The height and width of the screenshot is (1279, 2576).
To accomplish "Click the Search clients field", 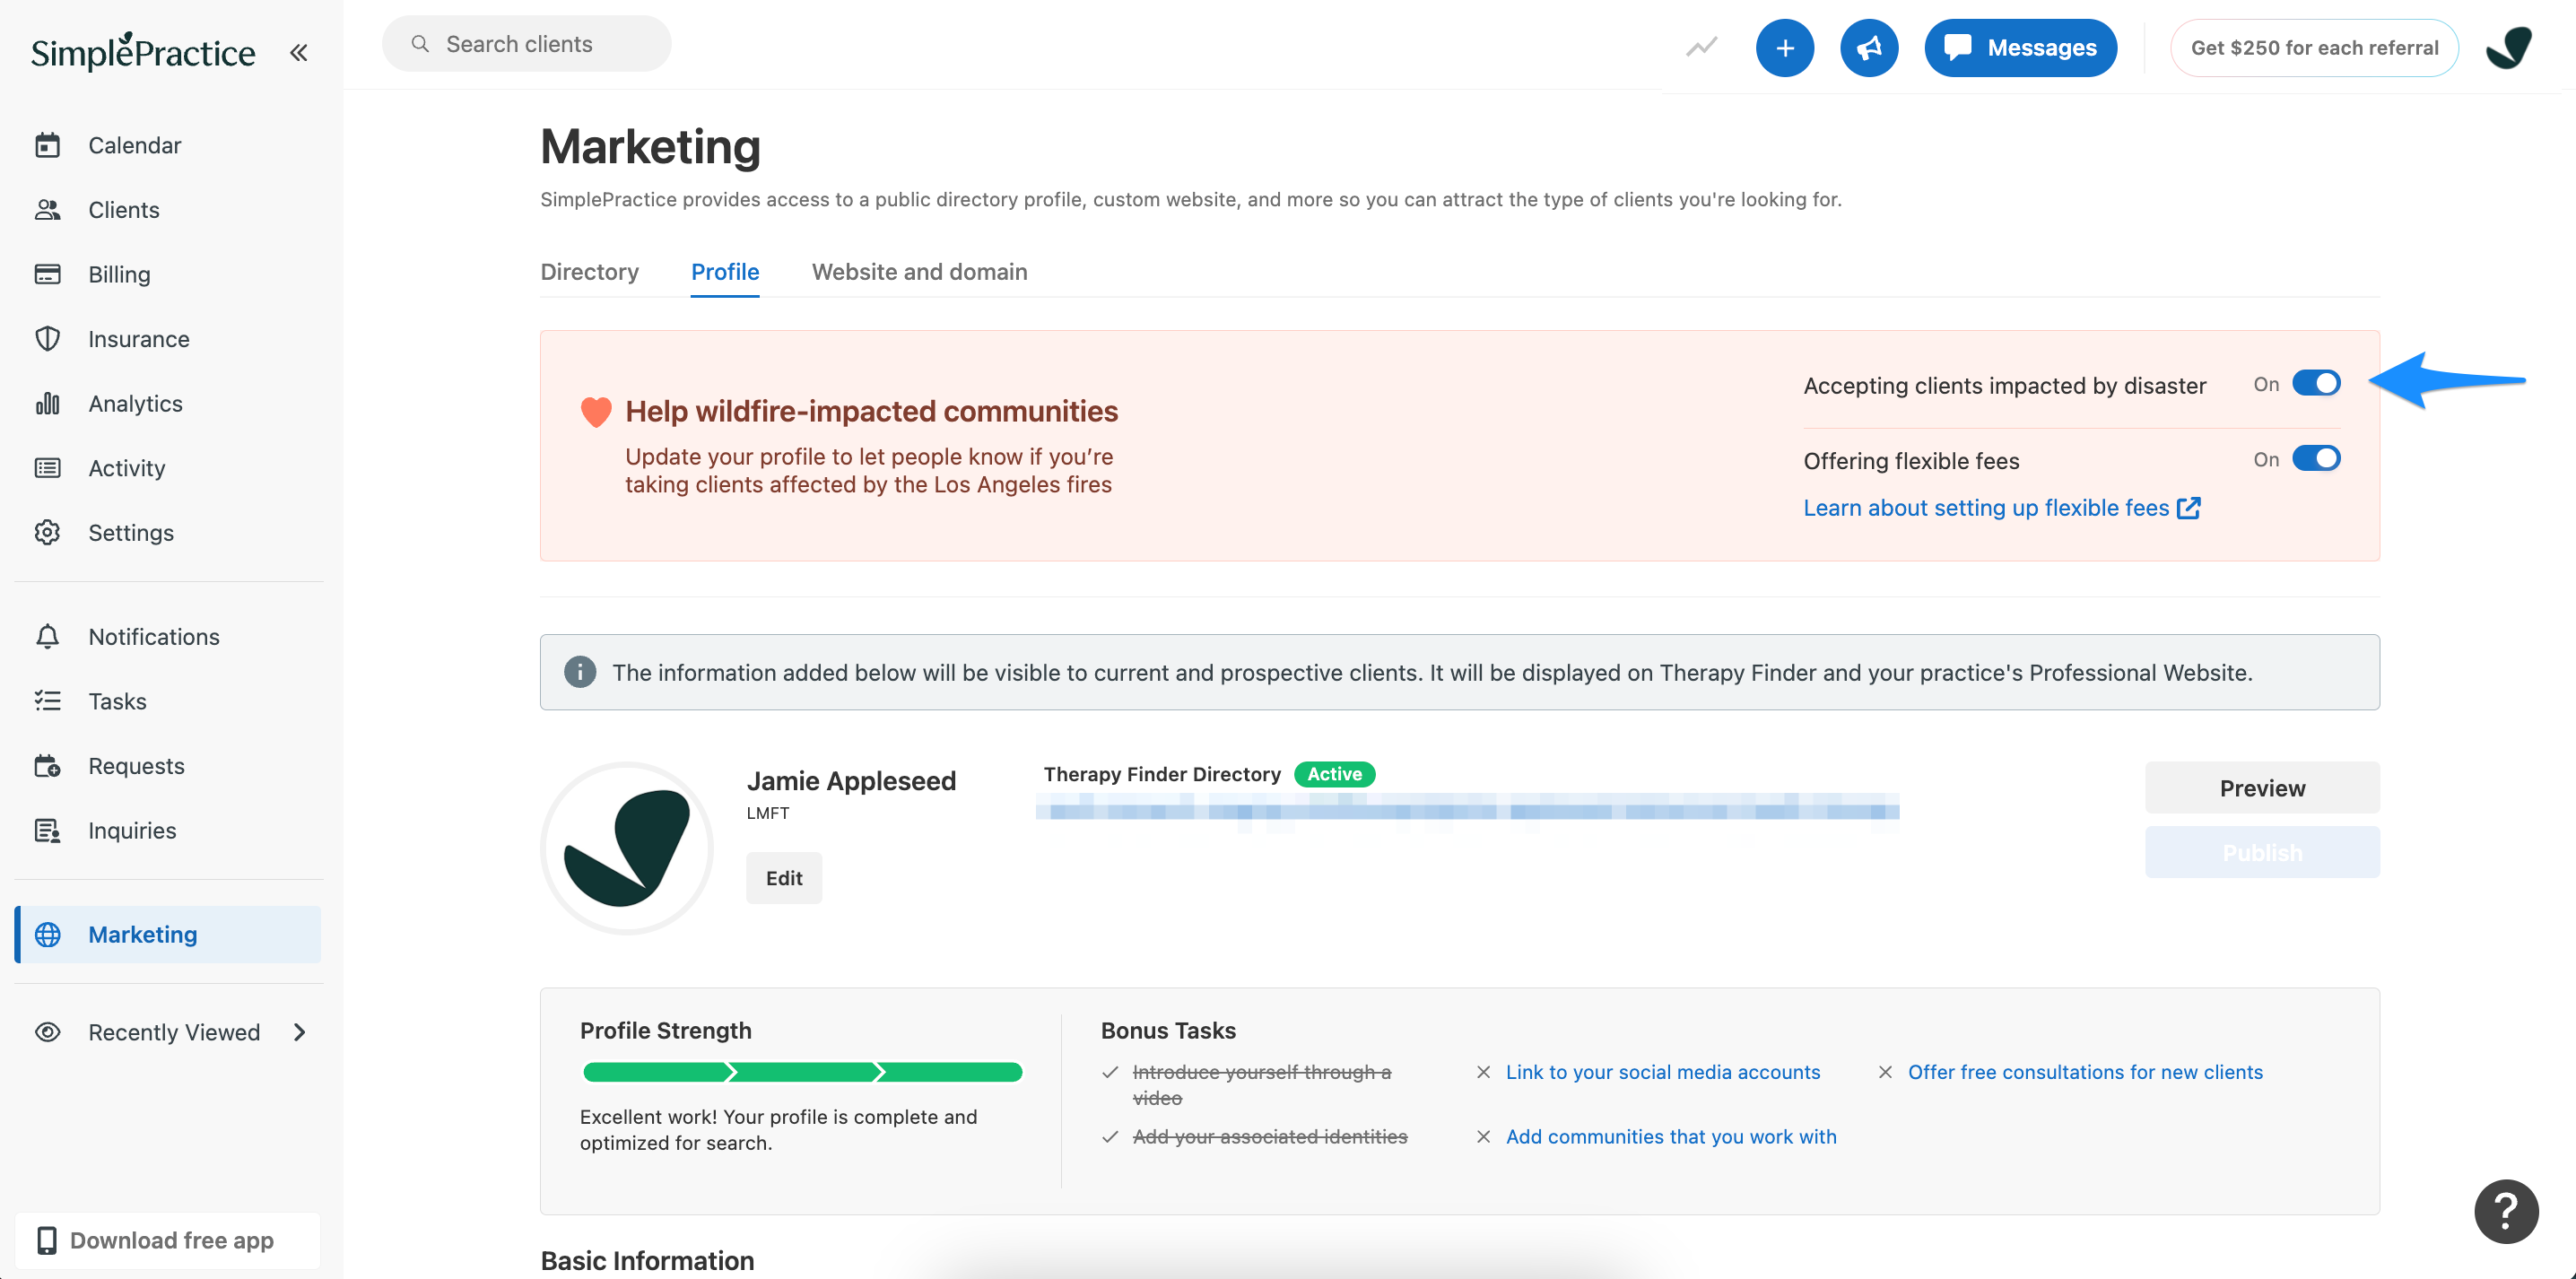I will tap(526, 44).
